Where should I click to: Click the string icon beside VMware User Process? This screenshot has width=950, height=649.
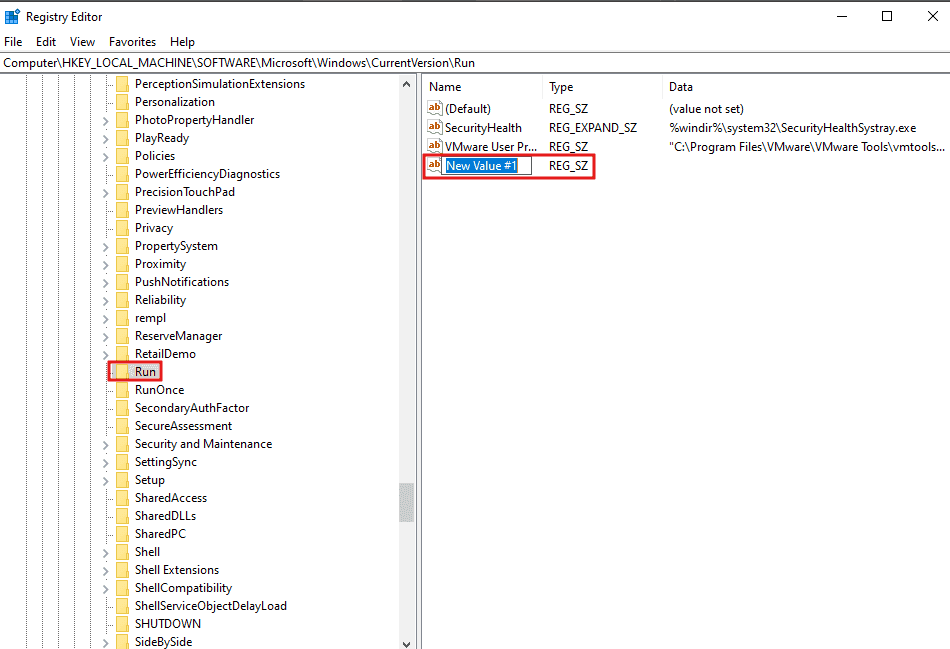coord(434,146)
